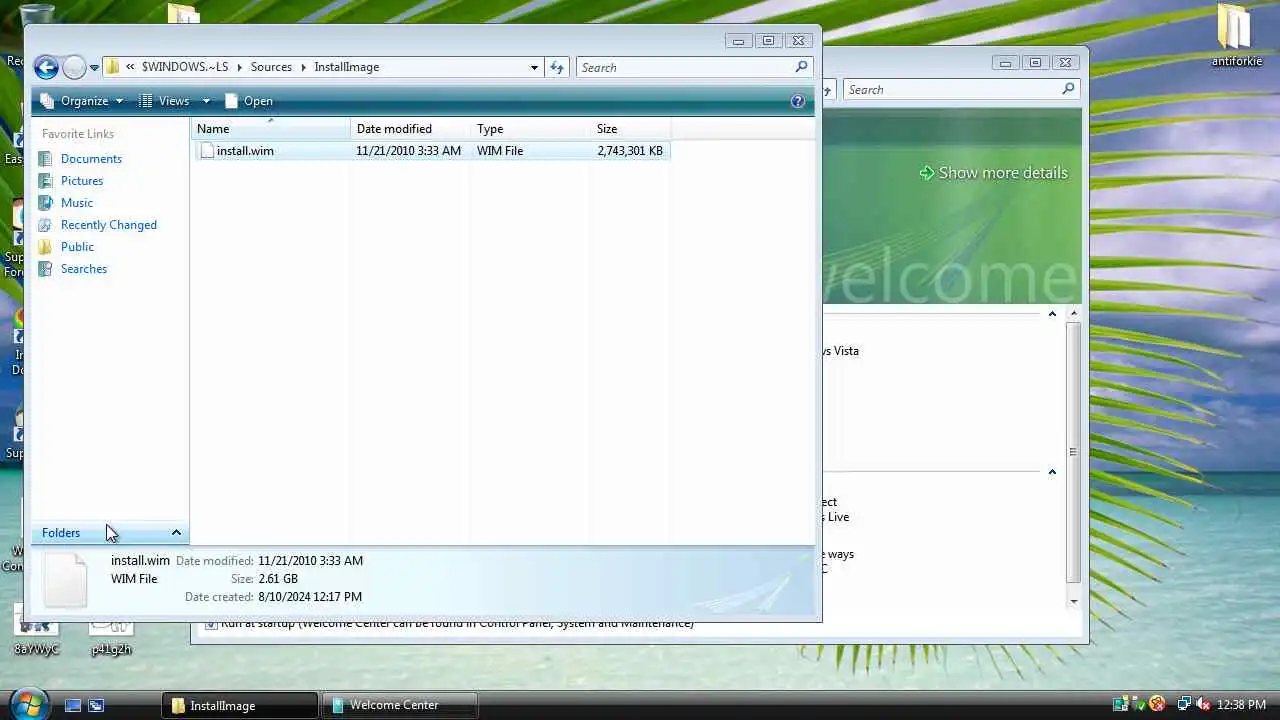This screenshot has width=1280, height=720.
Task: Open Documents in Favorite Links
Action: (x=91, y=159)
